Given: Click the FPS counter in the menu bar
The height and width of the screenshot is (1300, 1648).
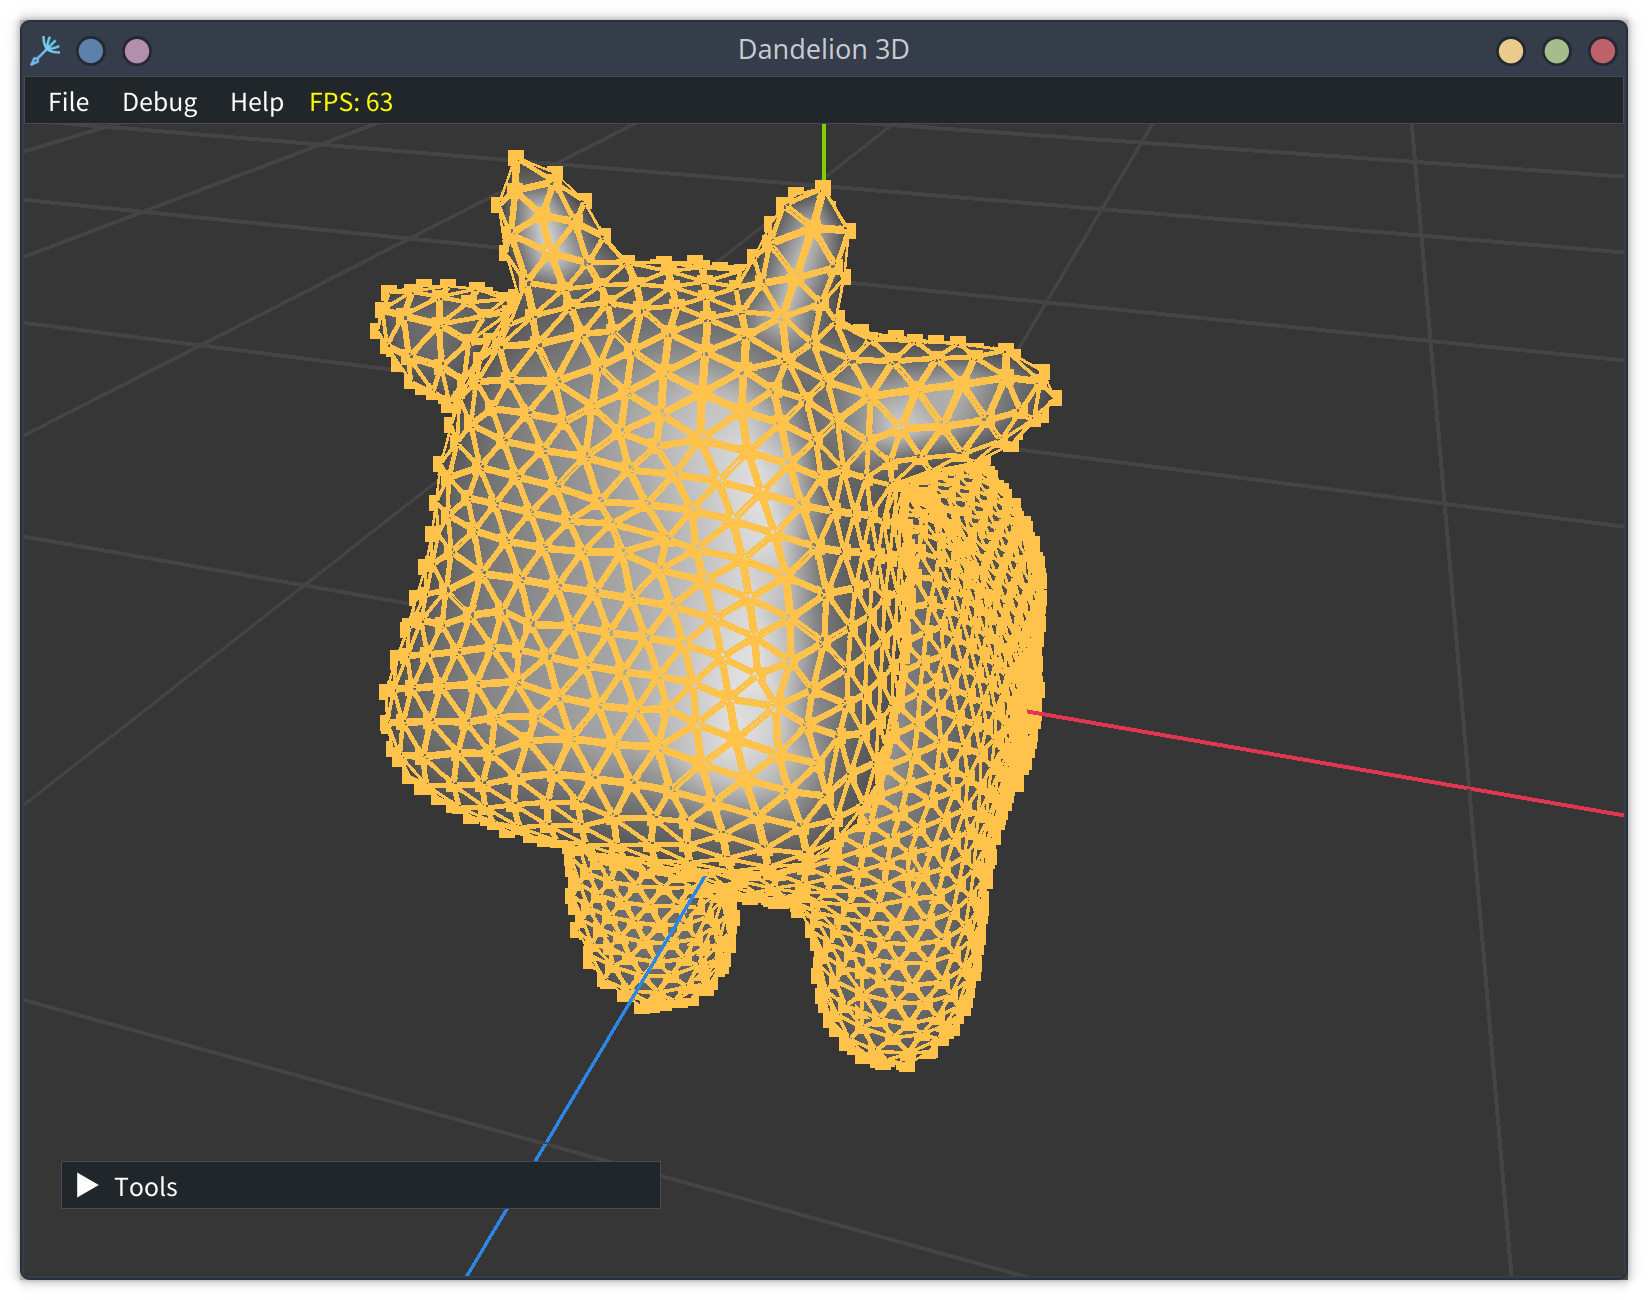Looking at the screenshot, I should [351, 102].
